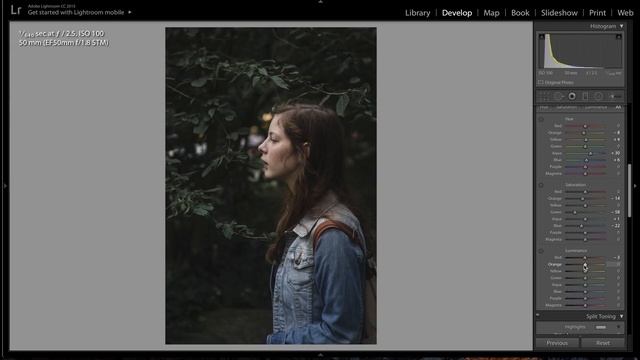Image resolution: width=640 pixels, height=360 pixels.
Task: Toggle the shadow clipping indicator in histogram
Action: point(542,37)
